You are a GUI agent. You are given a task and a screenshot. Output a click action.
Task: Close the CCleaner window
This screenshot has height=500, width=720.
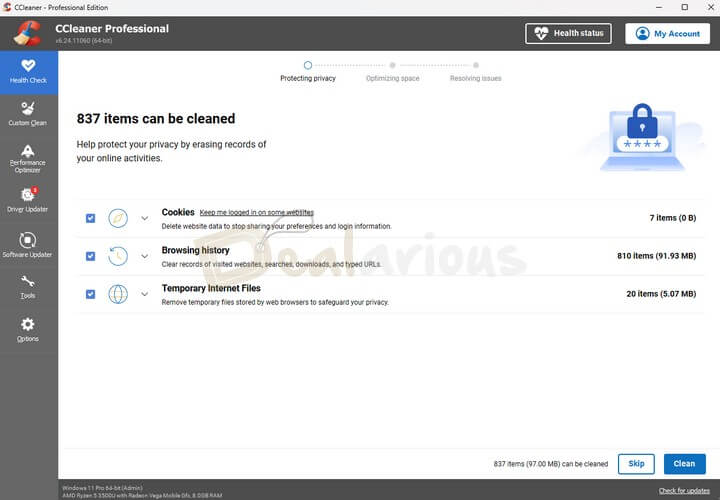(710, 7)
